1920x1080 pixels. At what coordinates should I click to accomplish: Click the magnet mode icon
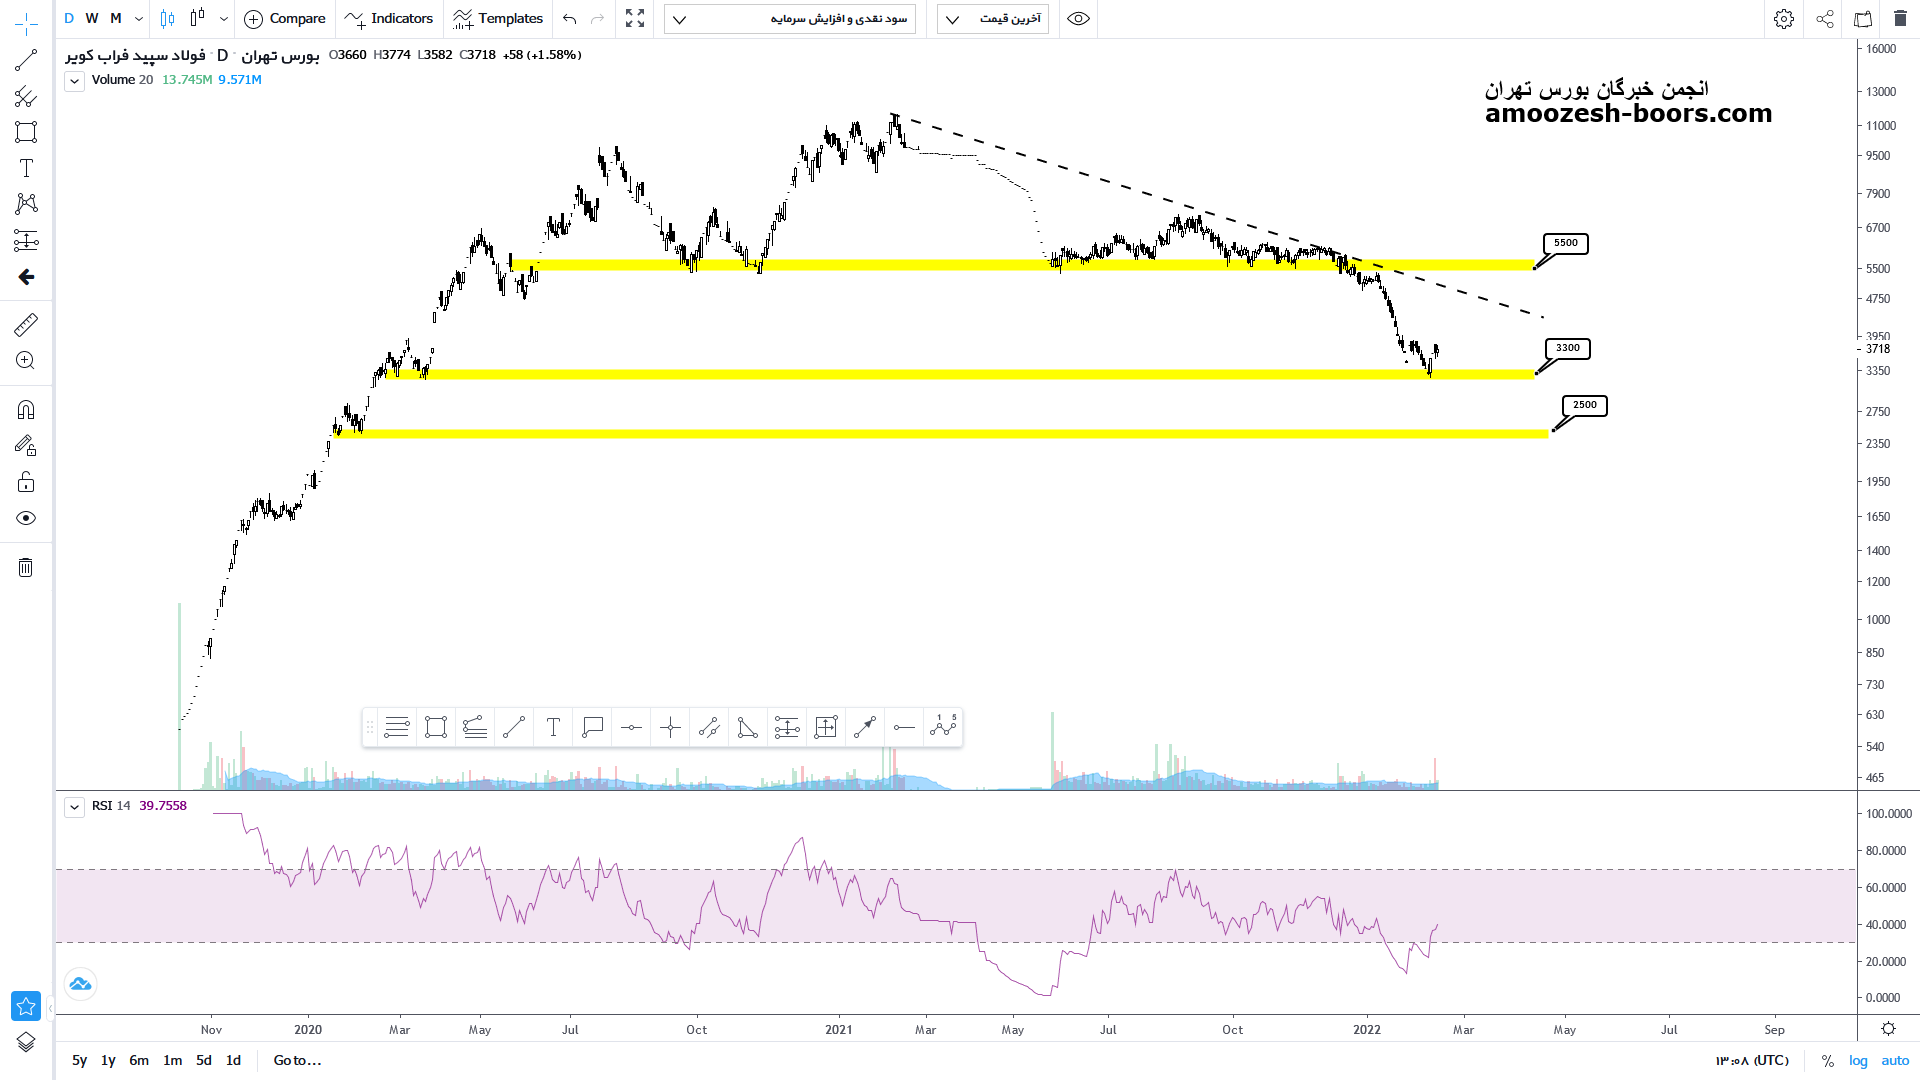(26, 410)
